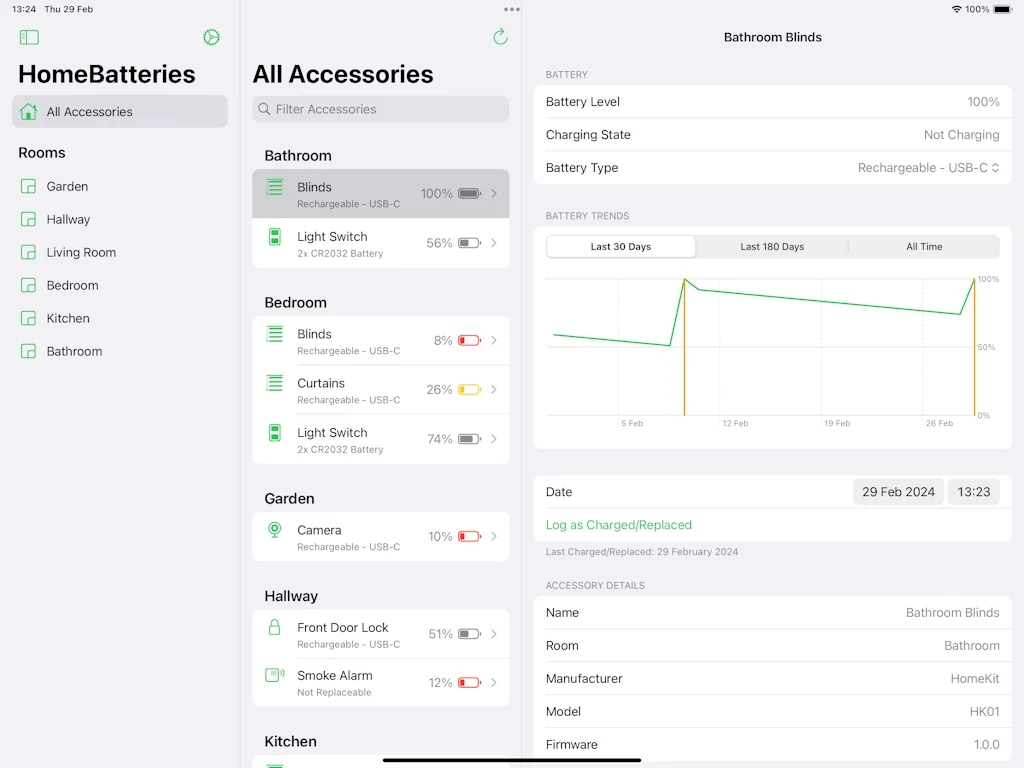Click Log as Charged/Replaced
Screen dimensions: 1024x768
click(618, 524)
